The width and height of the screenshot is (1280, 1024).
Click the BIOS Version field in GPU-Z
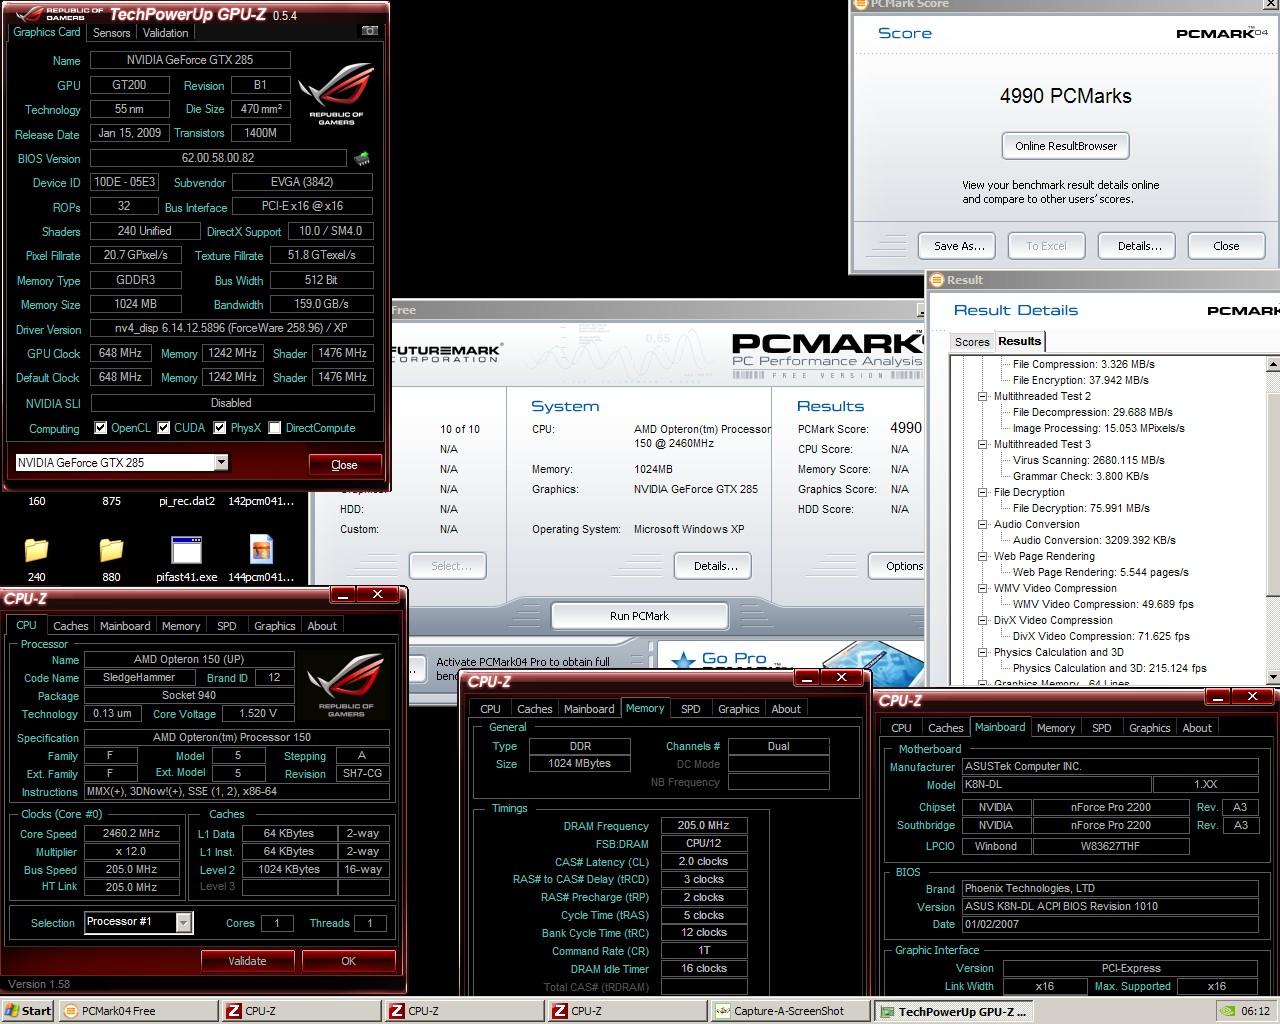pos(218,158)
